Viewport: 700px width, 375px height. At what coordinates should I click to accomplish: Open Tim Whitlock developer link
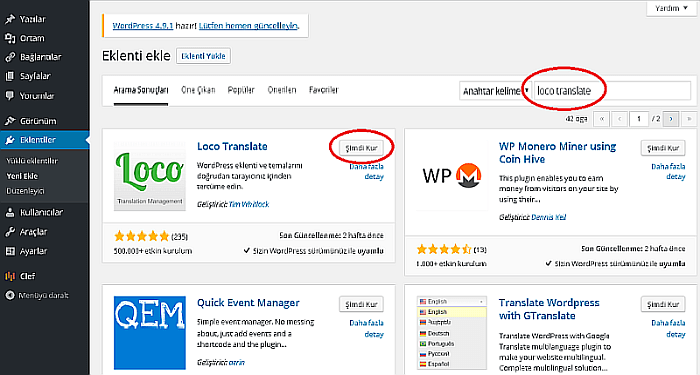(x=249, y=204)
